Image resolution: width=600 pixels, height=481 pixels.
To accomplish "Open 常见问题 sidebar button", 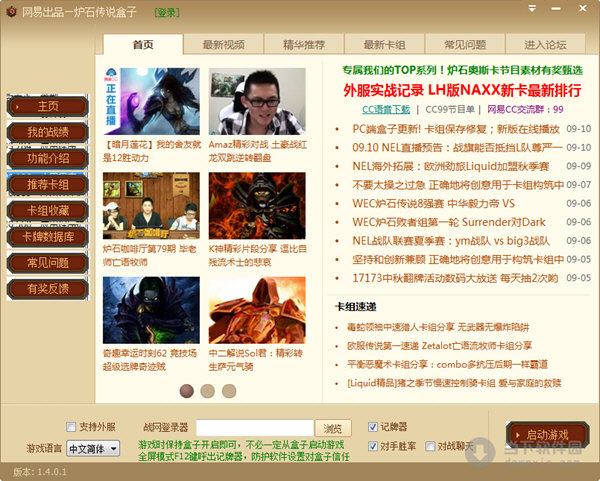I will (x=48, y=263).
